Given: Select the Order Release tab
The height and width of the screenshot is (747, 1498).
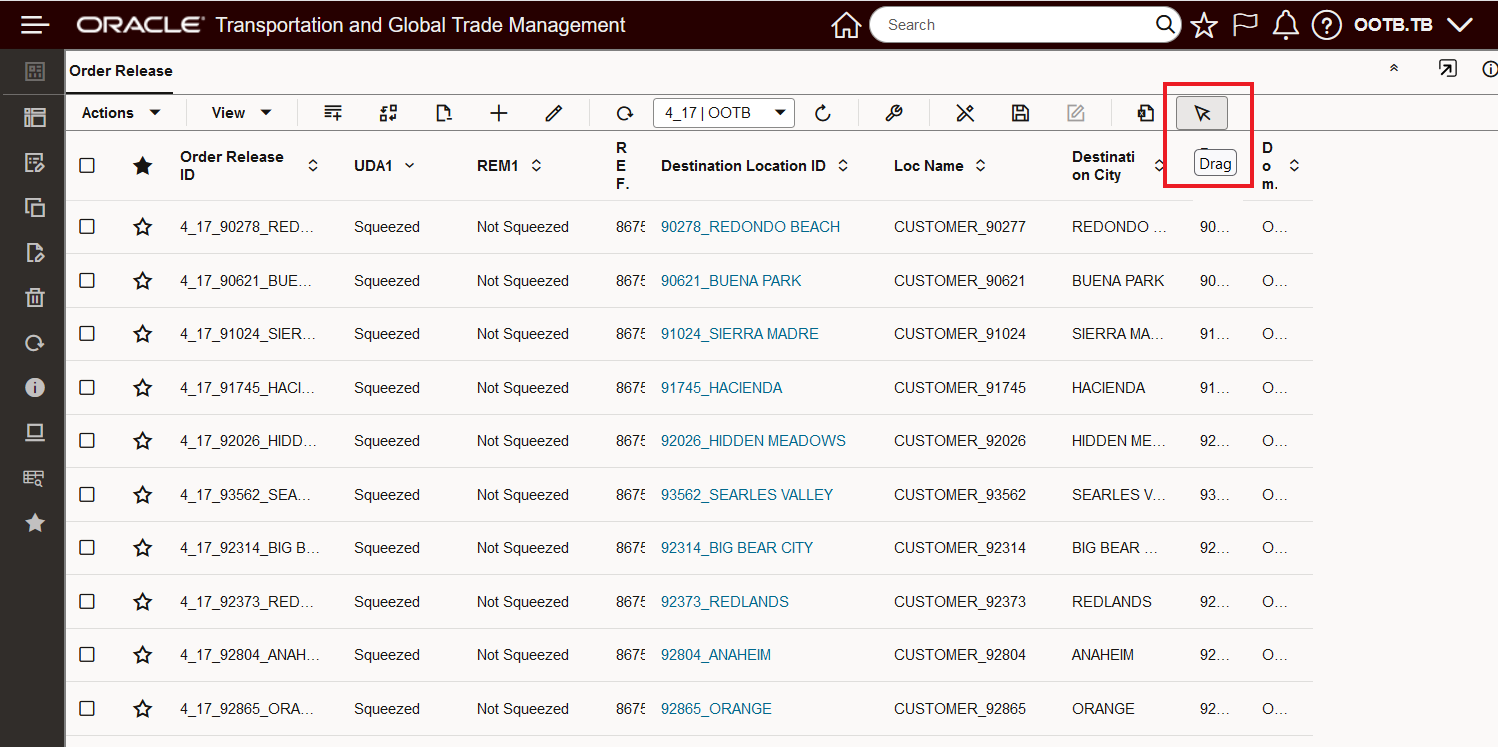Looking at the screenshot, I should (x=121, y=71).
